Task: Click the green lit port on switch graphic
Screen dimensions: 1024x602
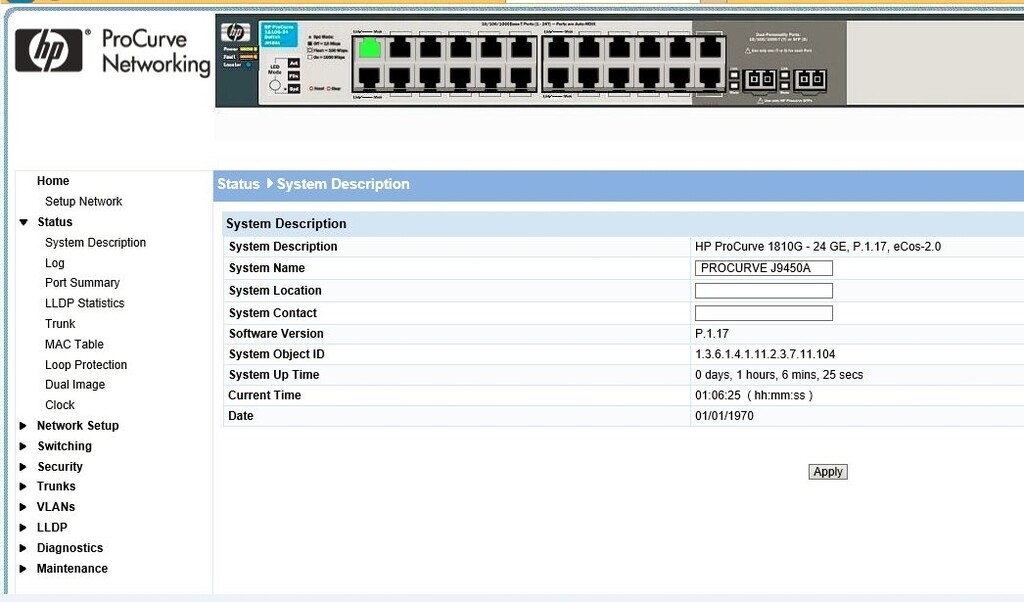Action: pos(369,48)
